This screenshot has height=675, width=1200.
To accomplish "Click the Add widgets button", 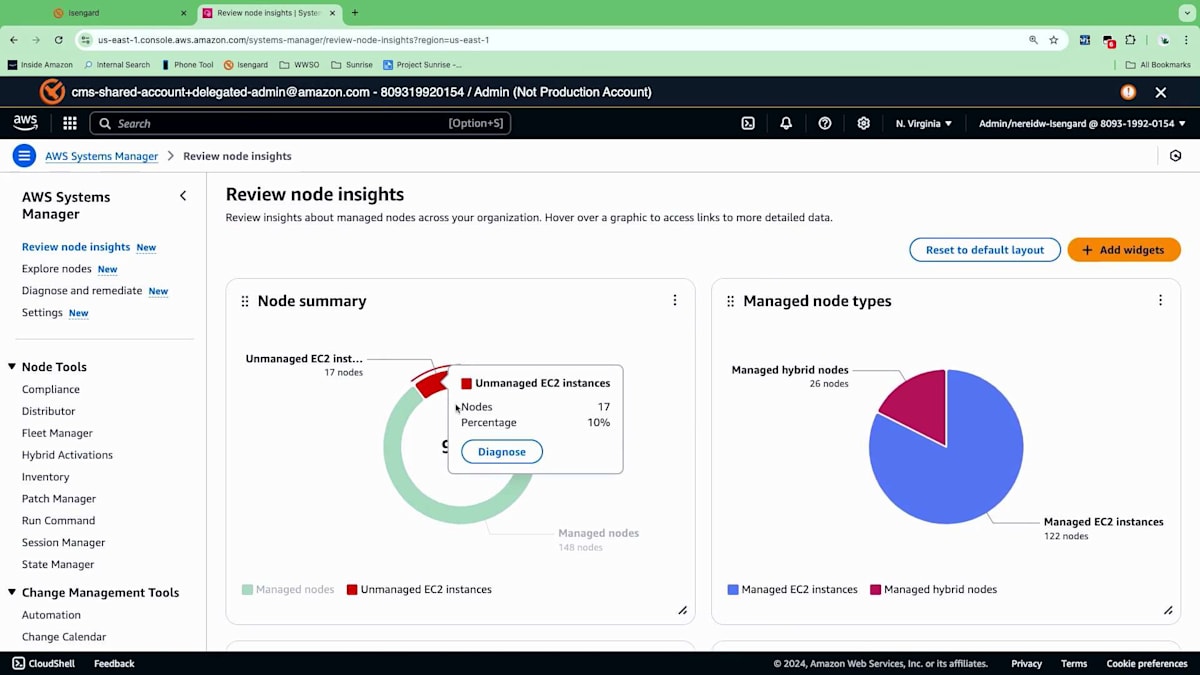I will (1124, 250).
